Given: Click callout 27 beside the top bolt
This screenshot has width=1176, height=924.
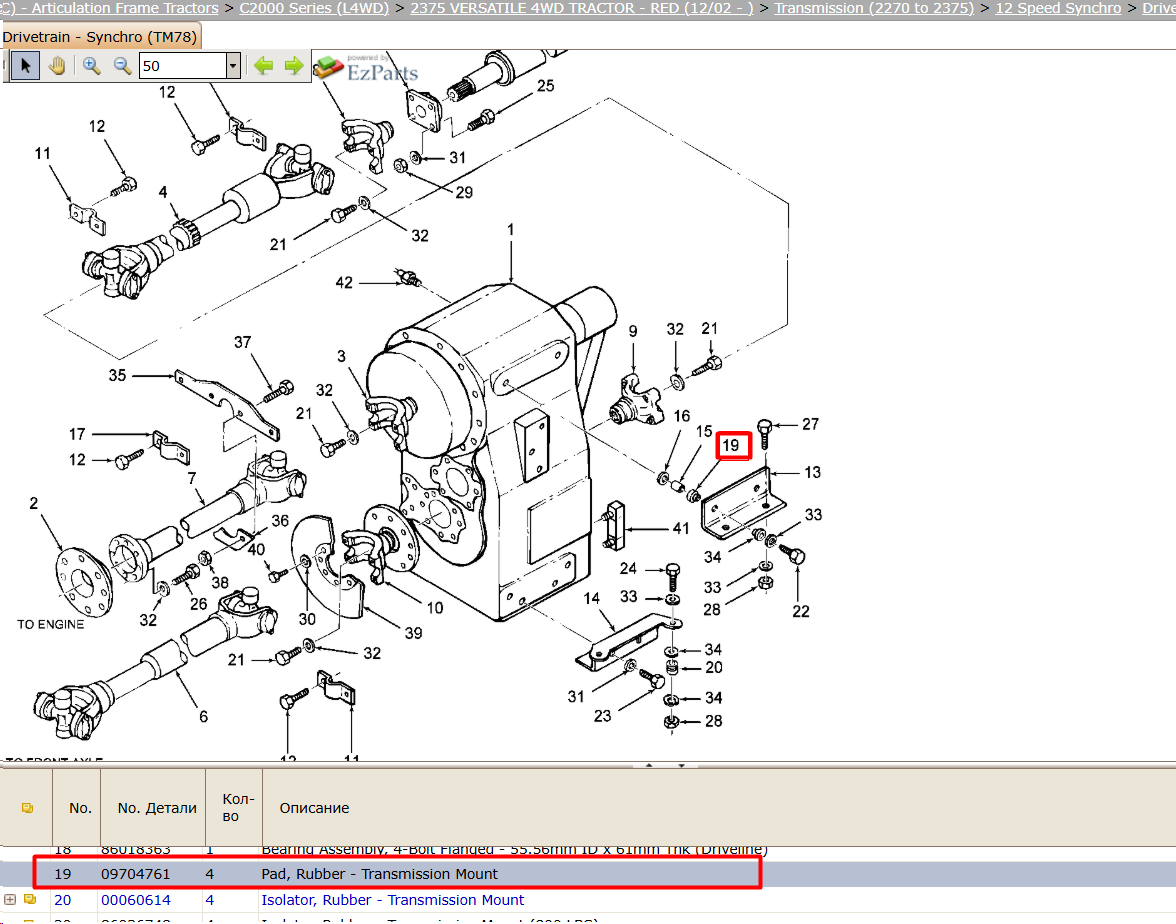Looking at the screenshot, I should tap(810, 424).
